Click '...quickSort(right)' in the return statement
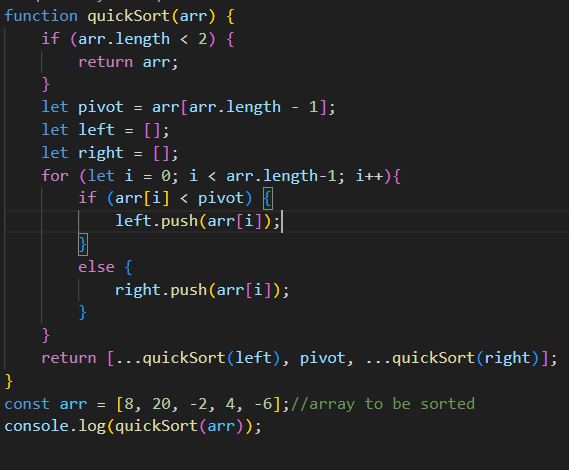569x470 pixels. tap(452, 358)
